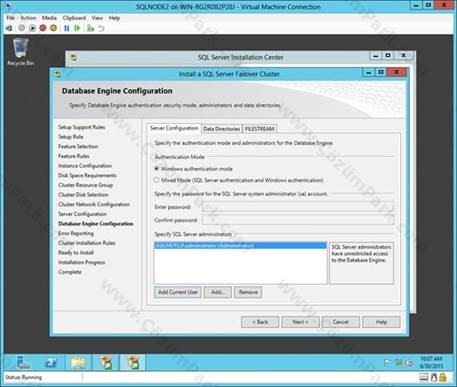This screenshot has height=387, width=457.
Task: Click the Installation Progress step
Action: [x=81, y=262]
